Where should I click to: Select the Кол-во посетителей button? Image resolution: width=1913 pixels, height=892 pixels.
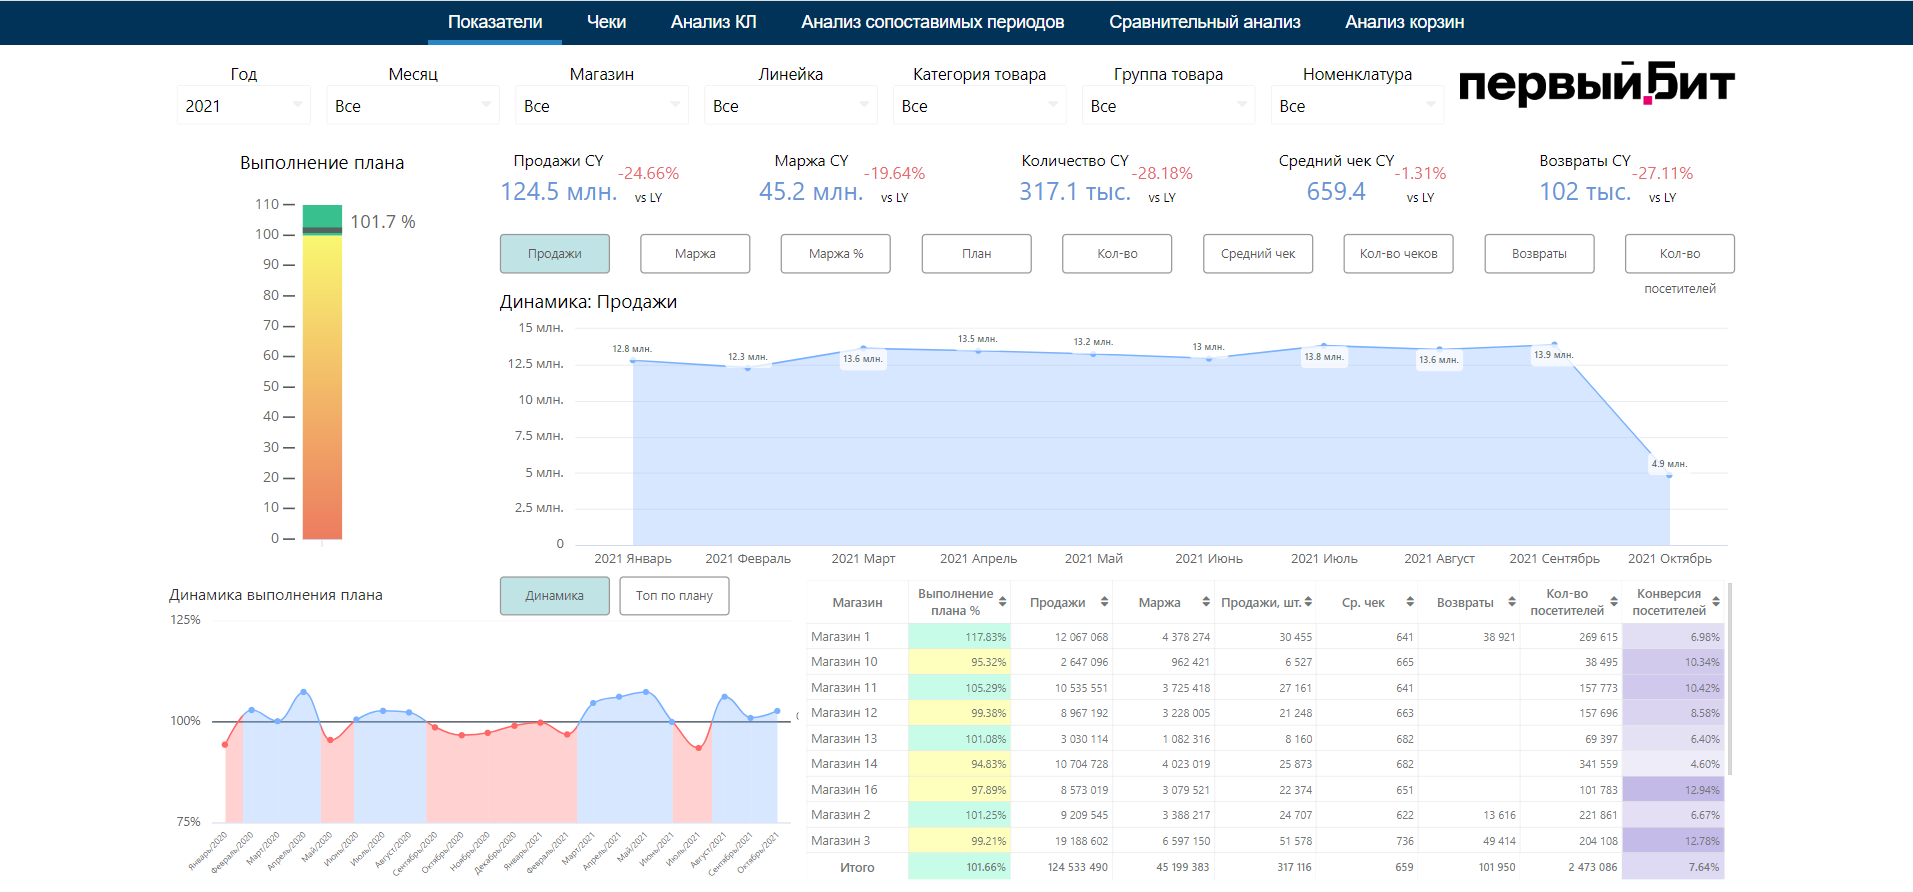click(1680, 253)
